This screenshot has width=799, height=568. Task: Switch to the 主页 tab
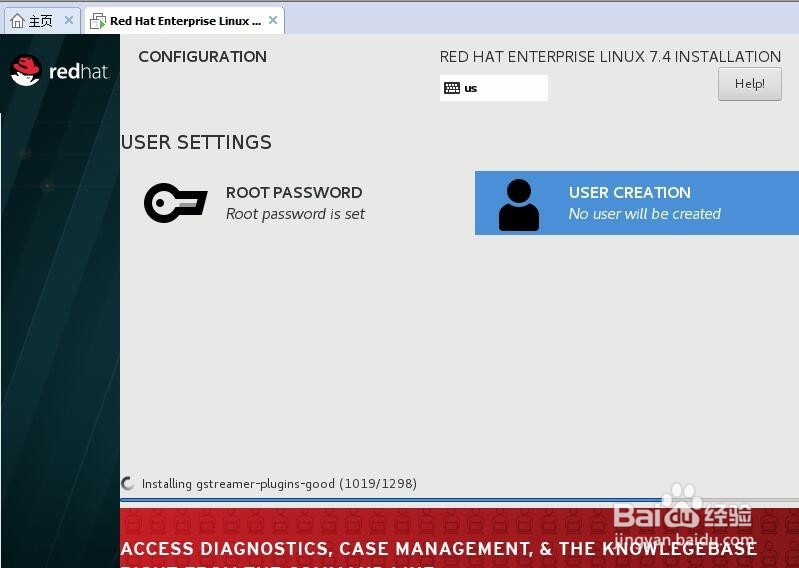[x=42, y=20]
